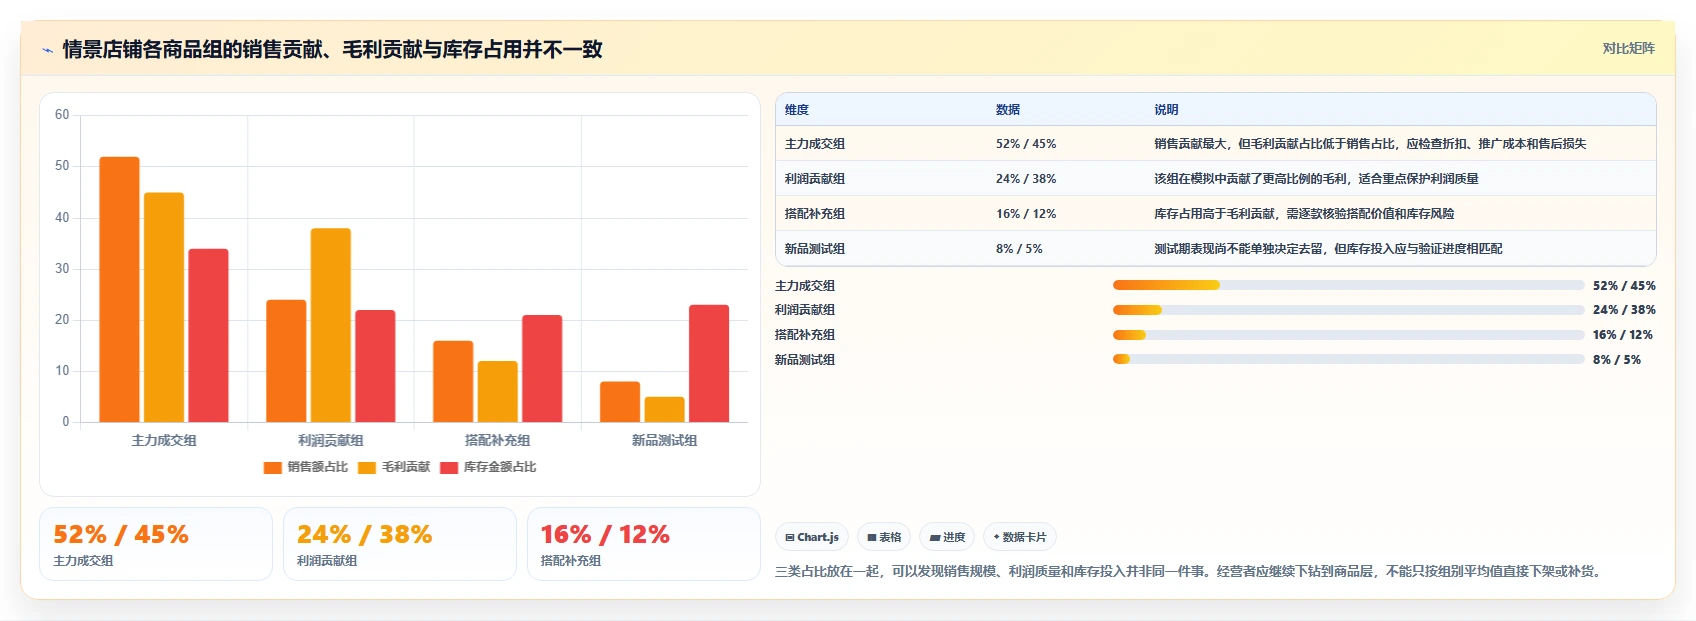The image size is (1696, 621).
Task: Click the 45 gross-profit bar for 主力成交组
Action: pyautogui.click(x=164, y=307)
